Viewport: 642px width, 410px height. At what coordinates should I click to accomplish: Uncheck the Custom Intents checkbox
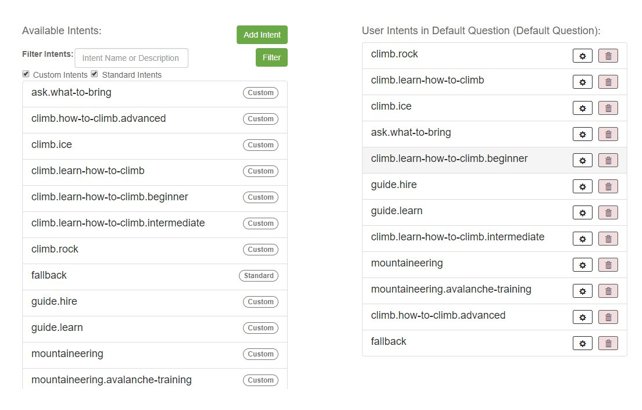point(26,74)
